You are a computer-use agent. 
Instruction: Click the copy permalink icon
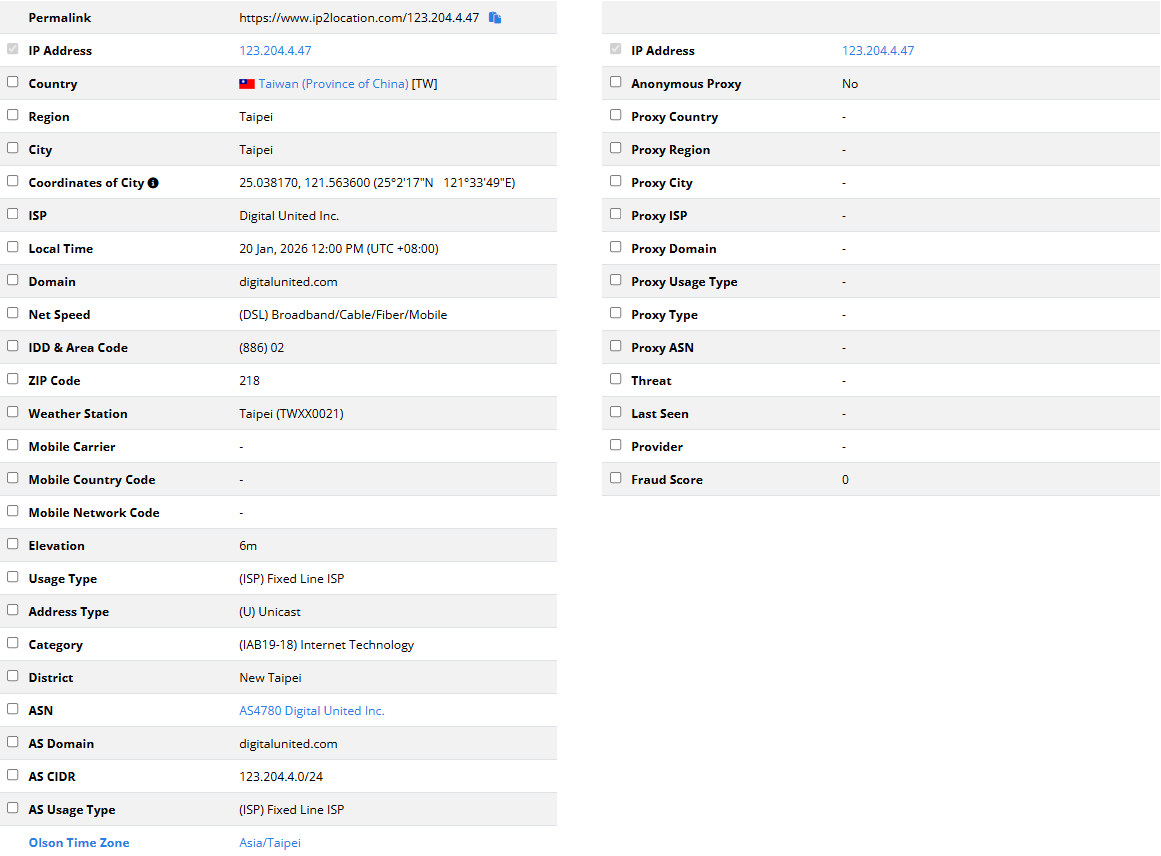[494, 18]
